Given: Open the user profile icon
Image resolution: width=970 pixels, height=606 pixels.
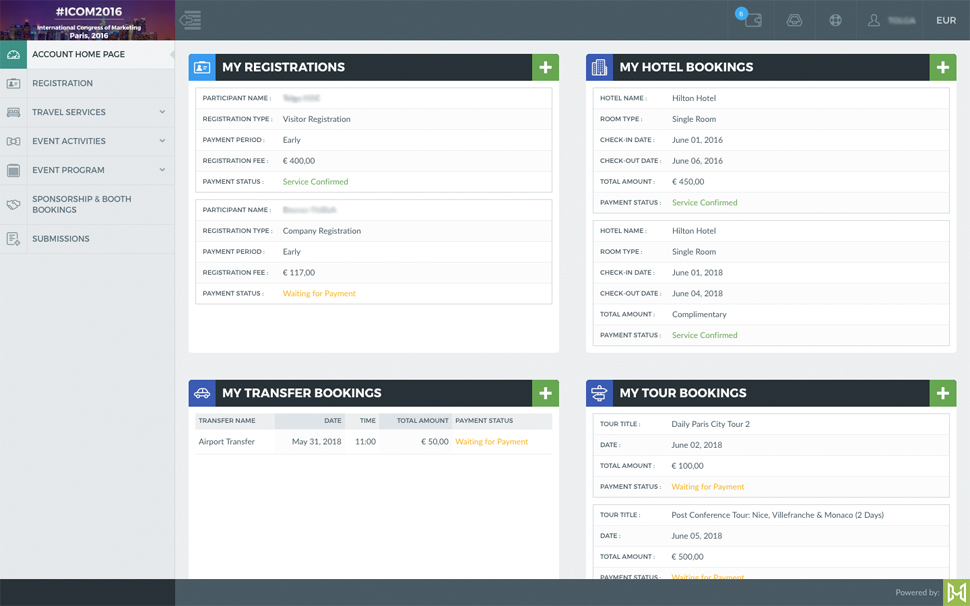Looking at the screenshot, I should click(x=873, y=20).
